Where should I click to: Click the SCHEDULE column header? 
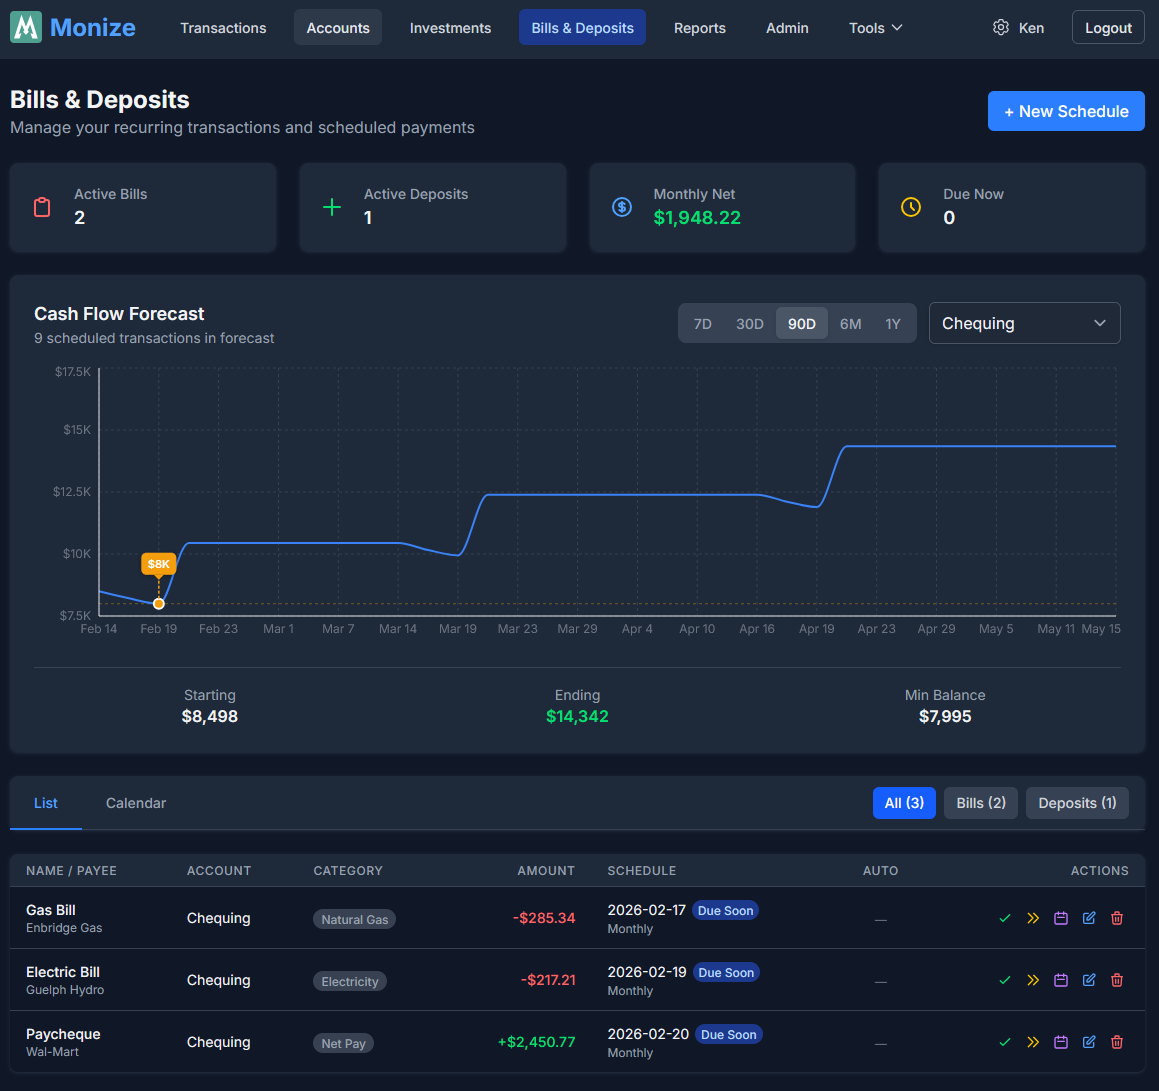pyautogui.click(x=642, y=871)
